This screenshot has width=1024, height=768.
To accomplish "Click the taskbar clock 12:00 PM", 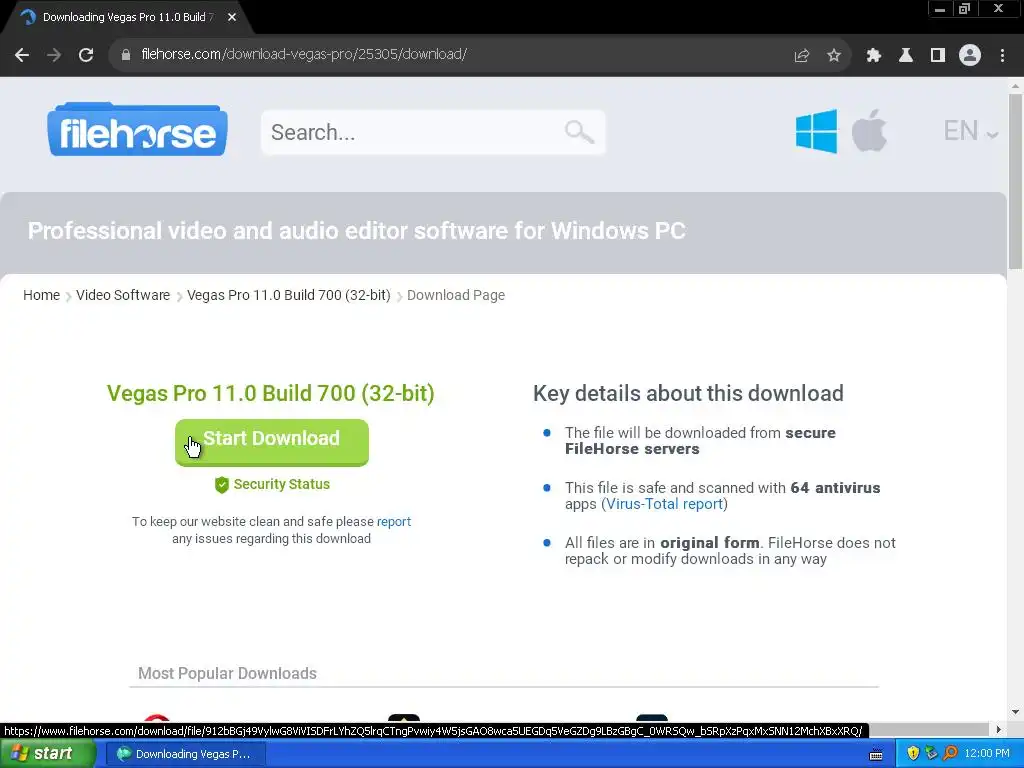I will click(x=987, y=754).
